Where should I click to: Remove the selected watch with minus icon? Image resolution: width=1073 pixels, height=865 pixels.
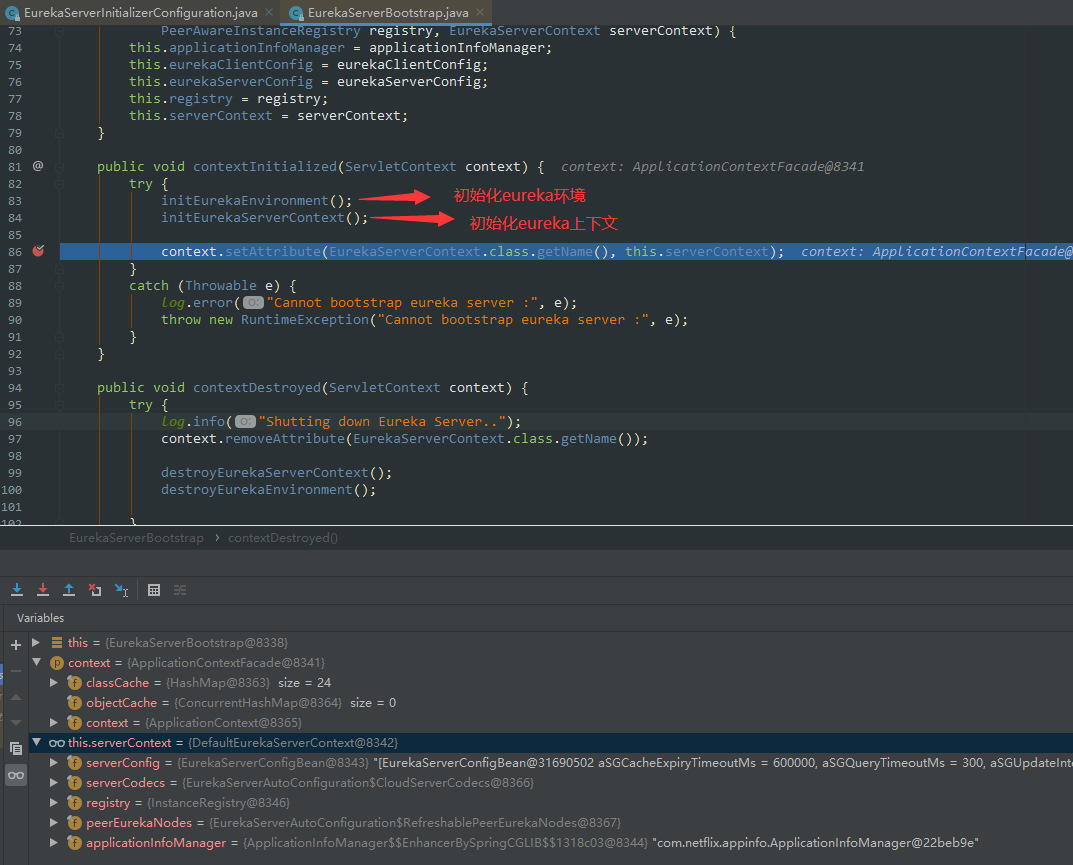(16, 671)
